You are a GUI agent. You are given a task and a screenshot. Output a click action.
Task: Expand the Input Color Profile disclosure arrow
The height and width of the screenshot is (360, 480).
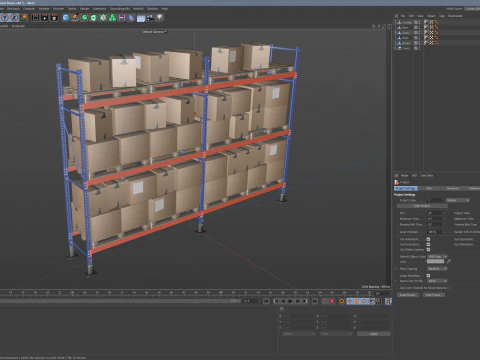tap(396, 281)
